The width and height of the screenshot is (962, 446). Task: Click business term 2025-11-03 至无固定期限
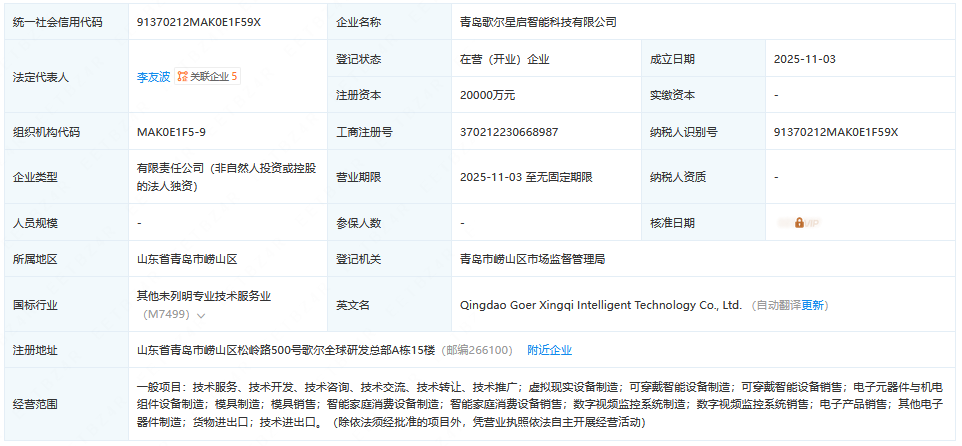pyautogui.click(x=526, y=177)
